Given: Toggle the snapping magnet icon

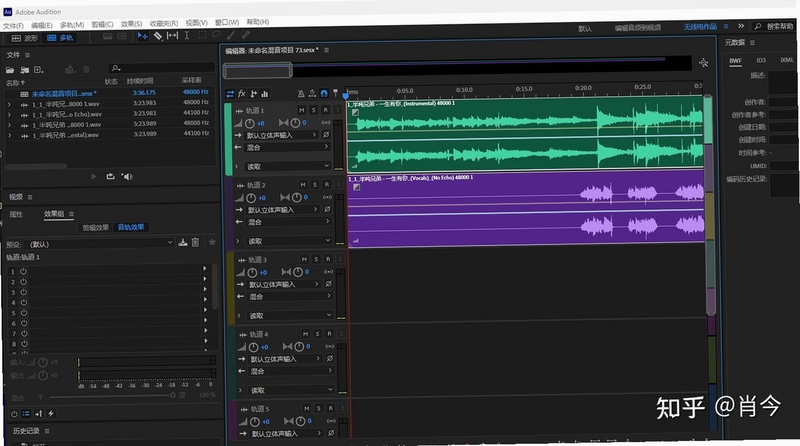Looking at the screenshot, I should (x=323, y=93).
